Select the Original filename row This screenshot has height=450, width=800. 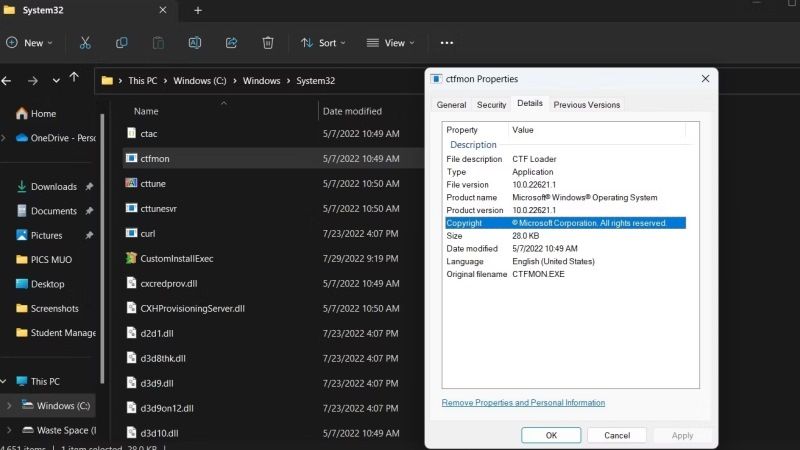565,274
